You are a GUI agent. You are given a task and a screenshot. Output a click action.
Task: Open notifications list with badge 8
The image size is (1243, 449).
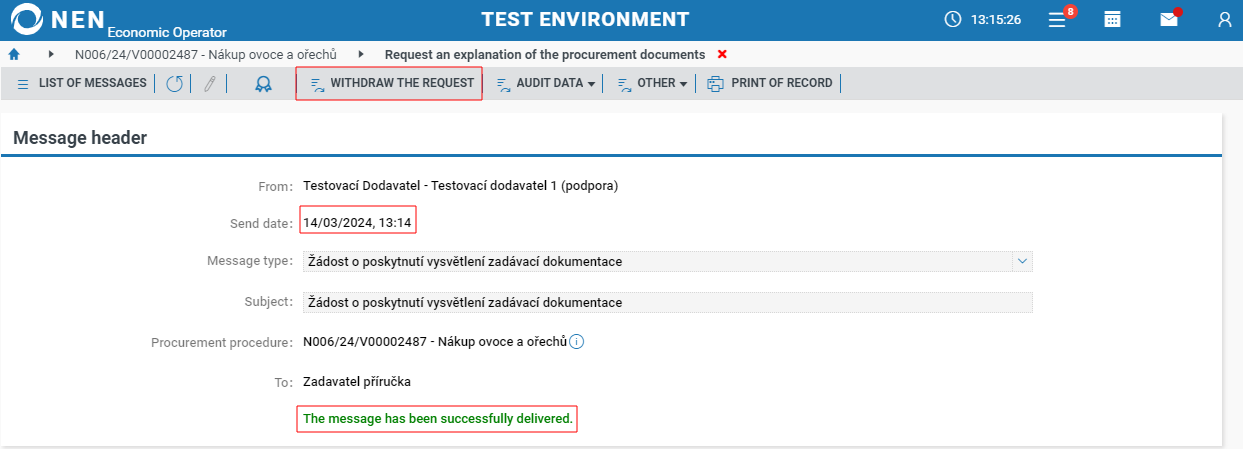[1058, 19]
